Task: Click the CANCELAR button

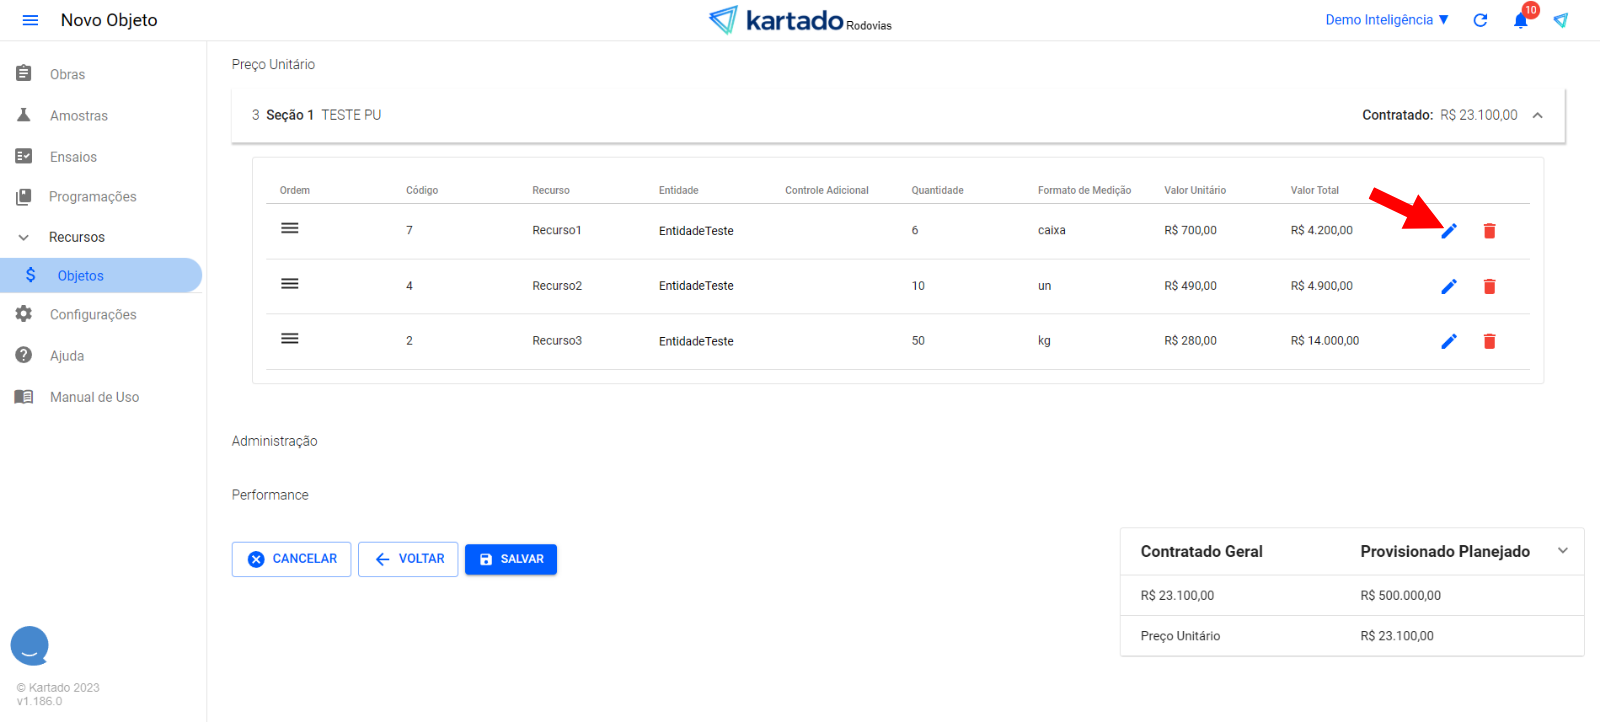Action: click(x=291, y=559)
